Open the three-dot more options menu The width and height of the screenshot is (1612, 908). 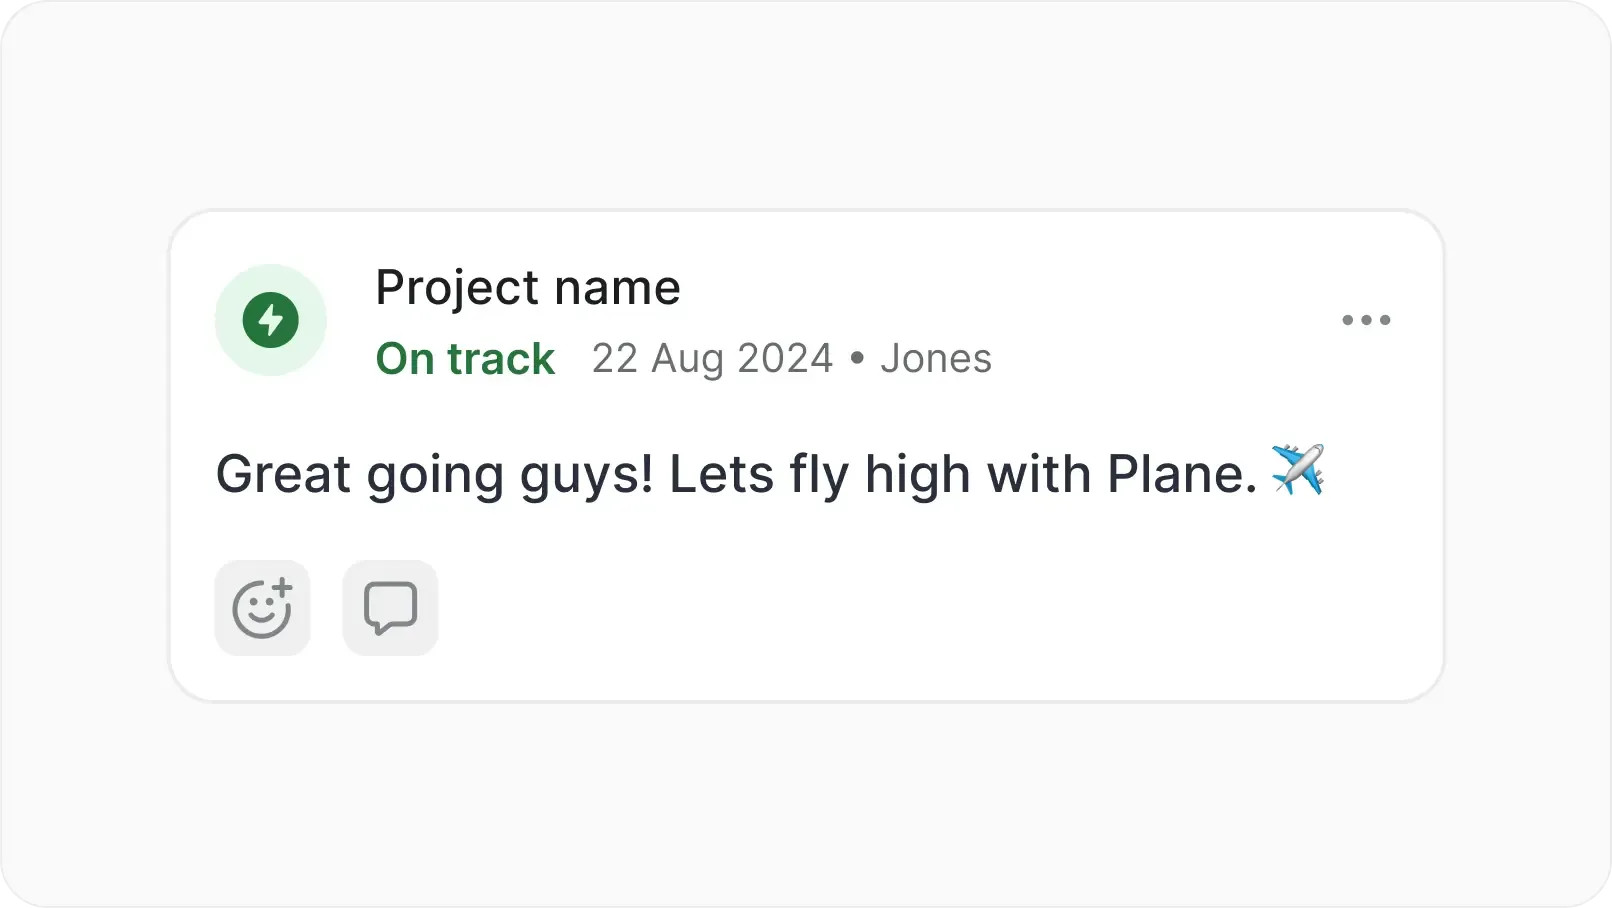1366,320
